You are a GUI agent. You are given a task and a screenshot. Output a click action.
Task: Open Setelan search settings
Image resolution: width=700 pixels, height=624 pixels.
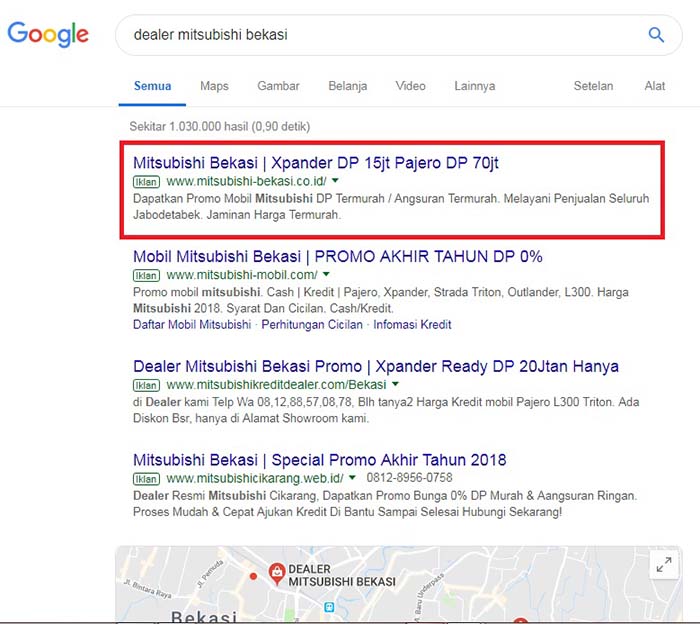pyautogui.click(x=593, y=86)
